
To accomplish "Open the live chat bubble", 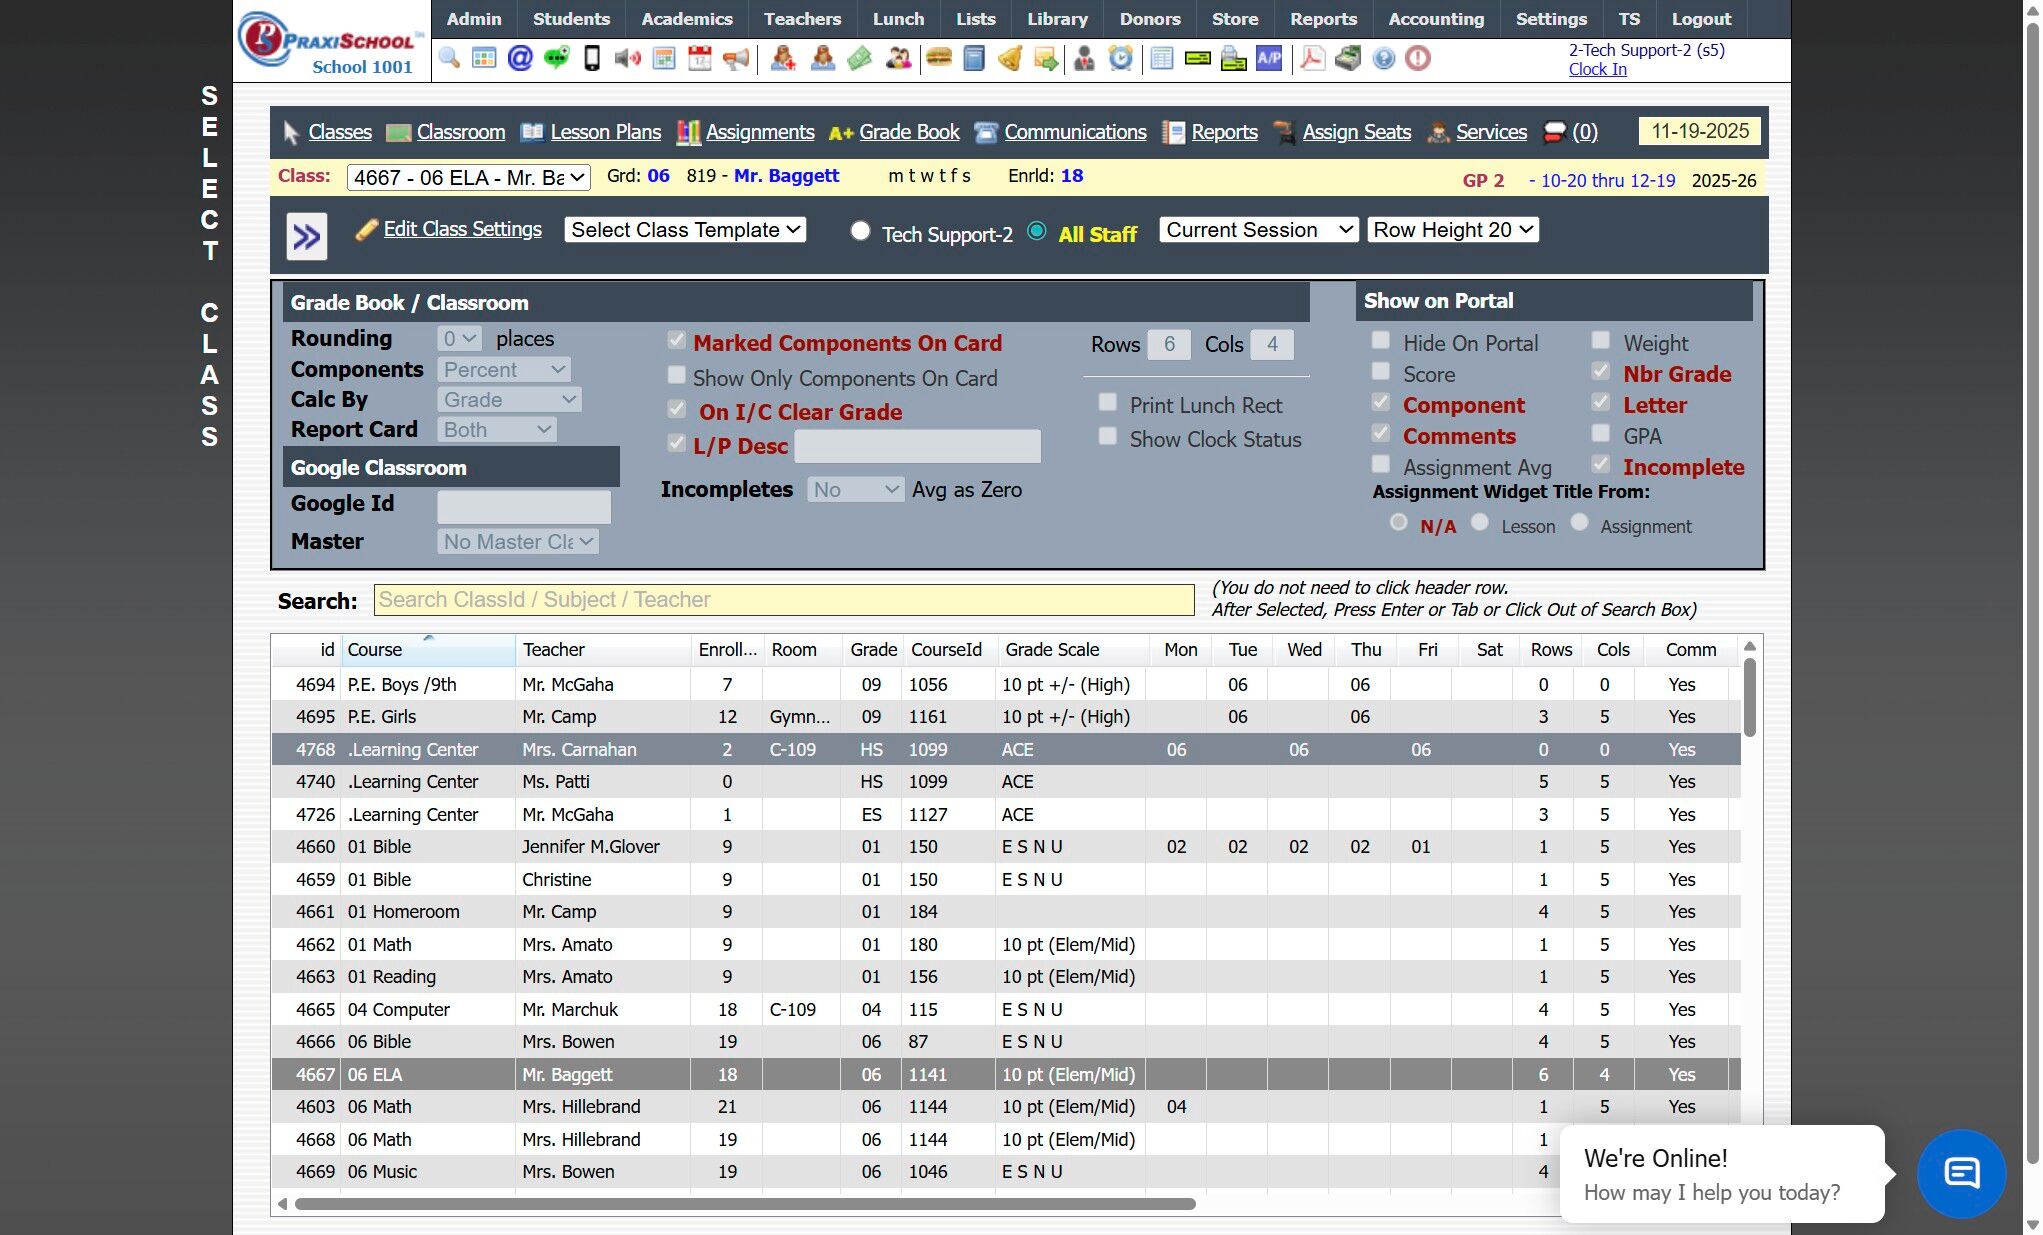I will point(1961,1173).
